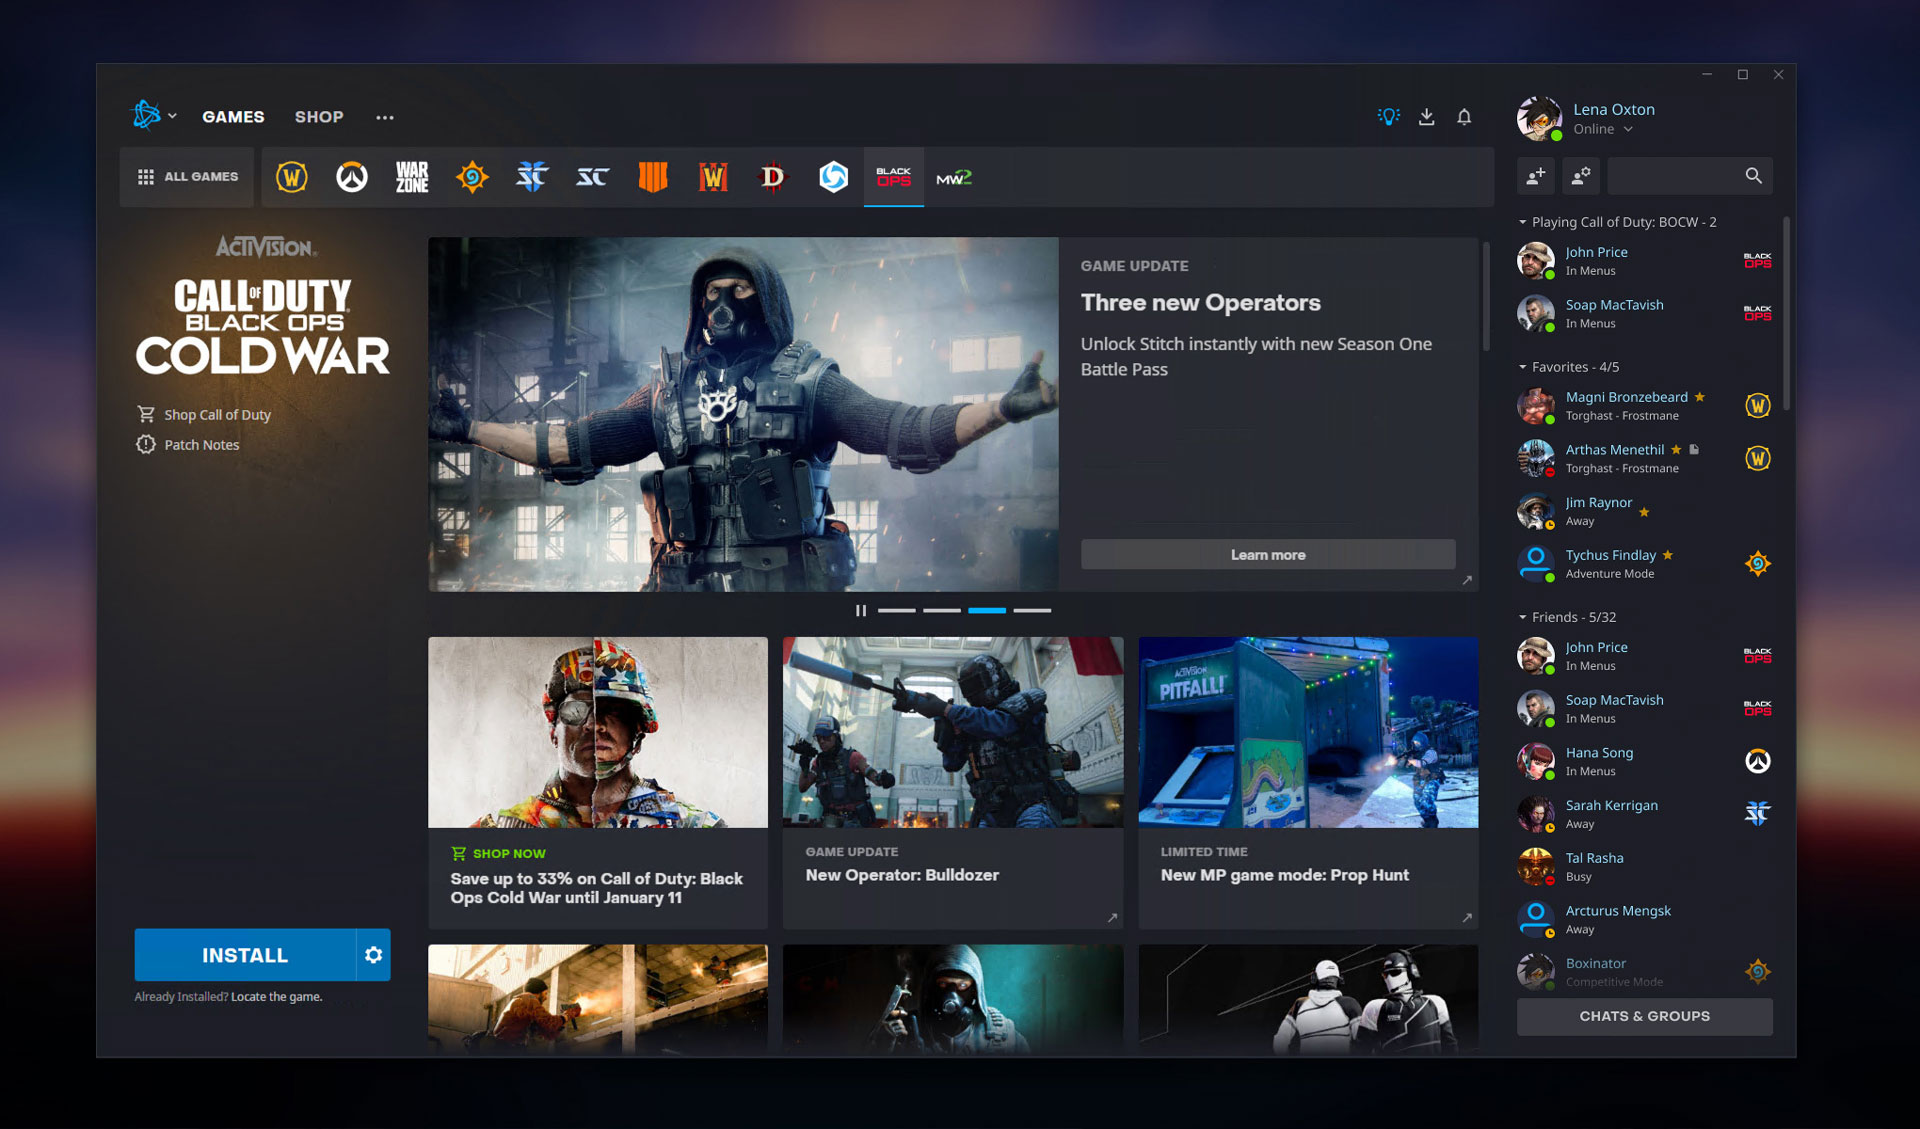Click the slideshow pause control button
The image size is (1920, 1129).
point(859,610)
